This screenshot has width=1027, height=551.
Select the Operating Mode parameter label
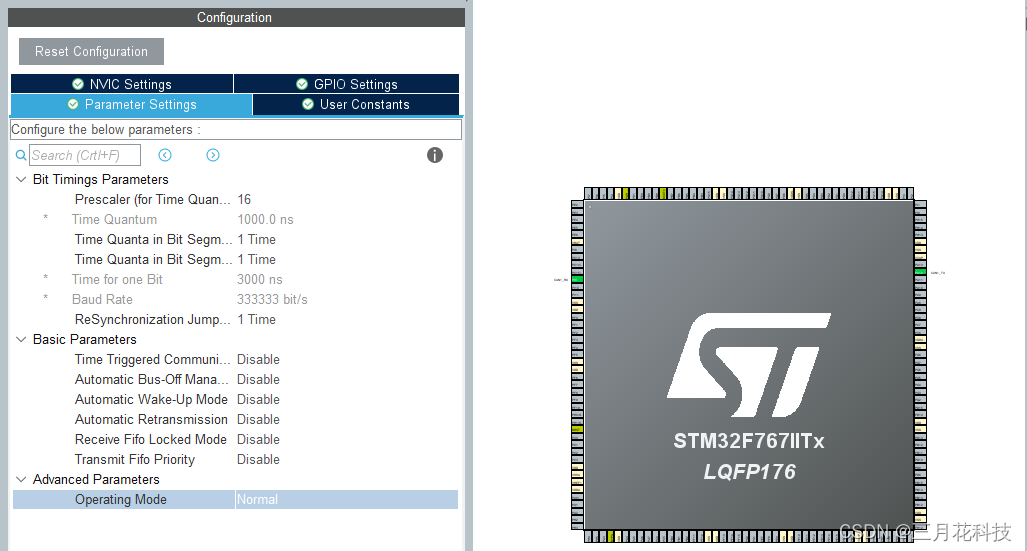pos(121,499)
